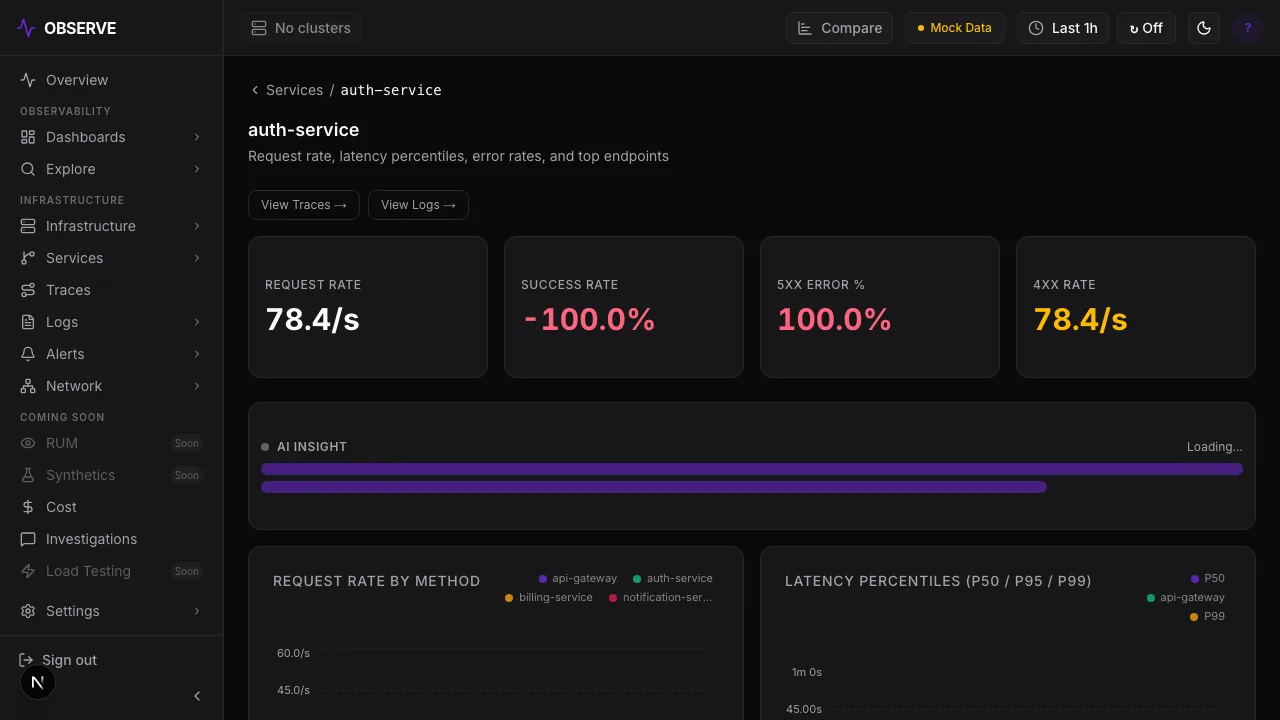Screen dimensions: 1280x720
Task: Click the Traces icon in sidebar
Action: [x=28, y=290]
